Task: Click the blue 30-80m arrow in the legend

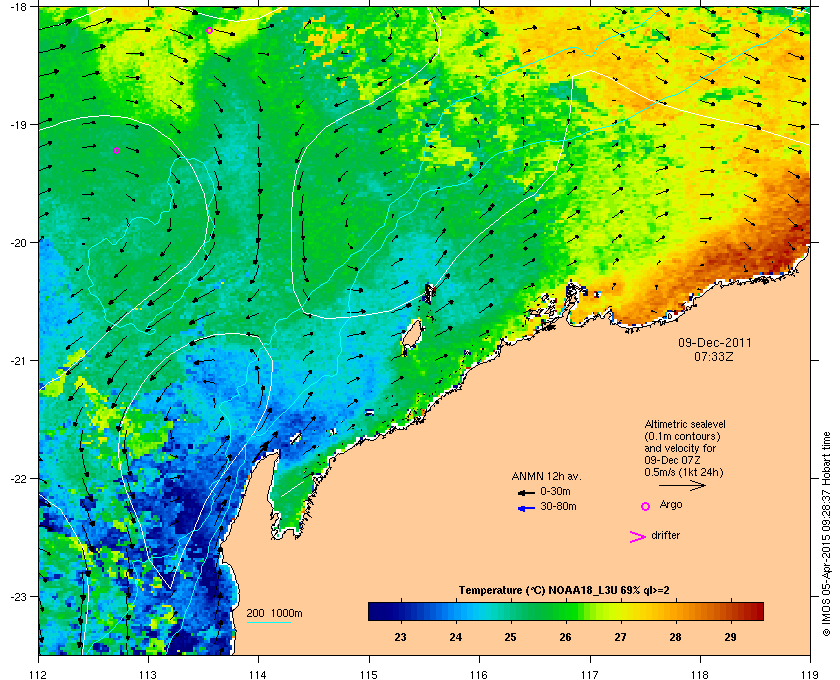Action: [x=526, y=508]
